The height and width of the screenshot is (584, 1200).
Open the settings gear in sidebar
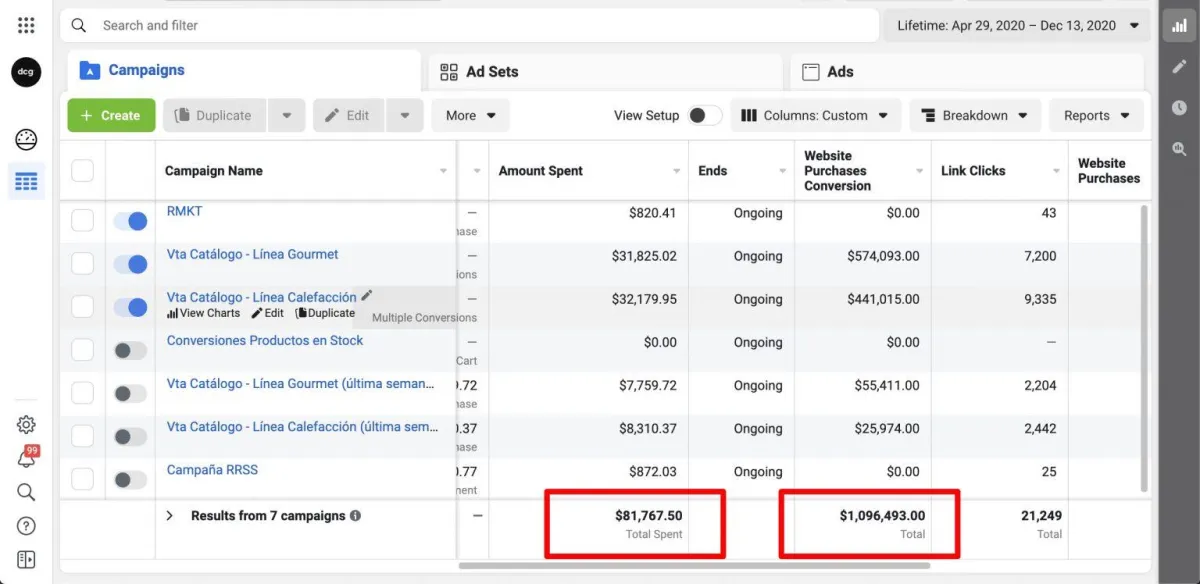(x=26, y=425)
